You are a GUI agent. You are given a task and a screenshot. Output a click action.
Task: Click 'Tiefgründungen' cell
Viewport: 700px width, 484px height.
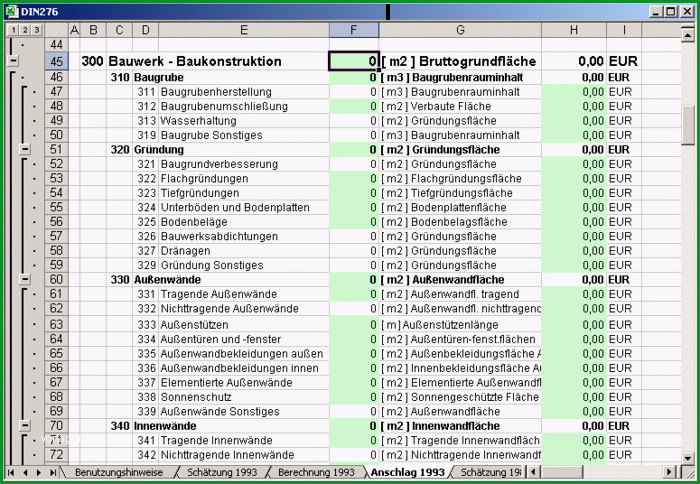click(x=244, y=193)
